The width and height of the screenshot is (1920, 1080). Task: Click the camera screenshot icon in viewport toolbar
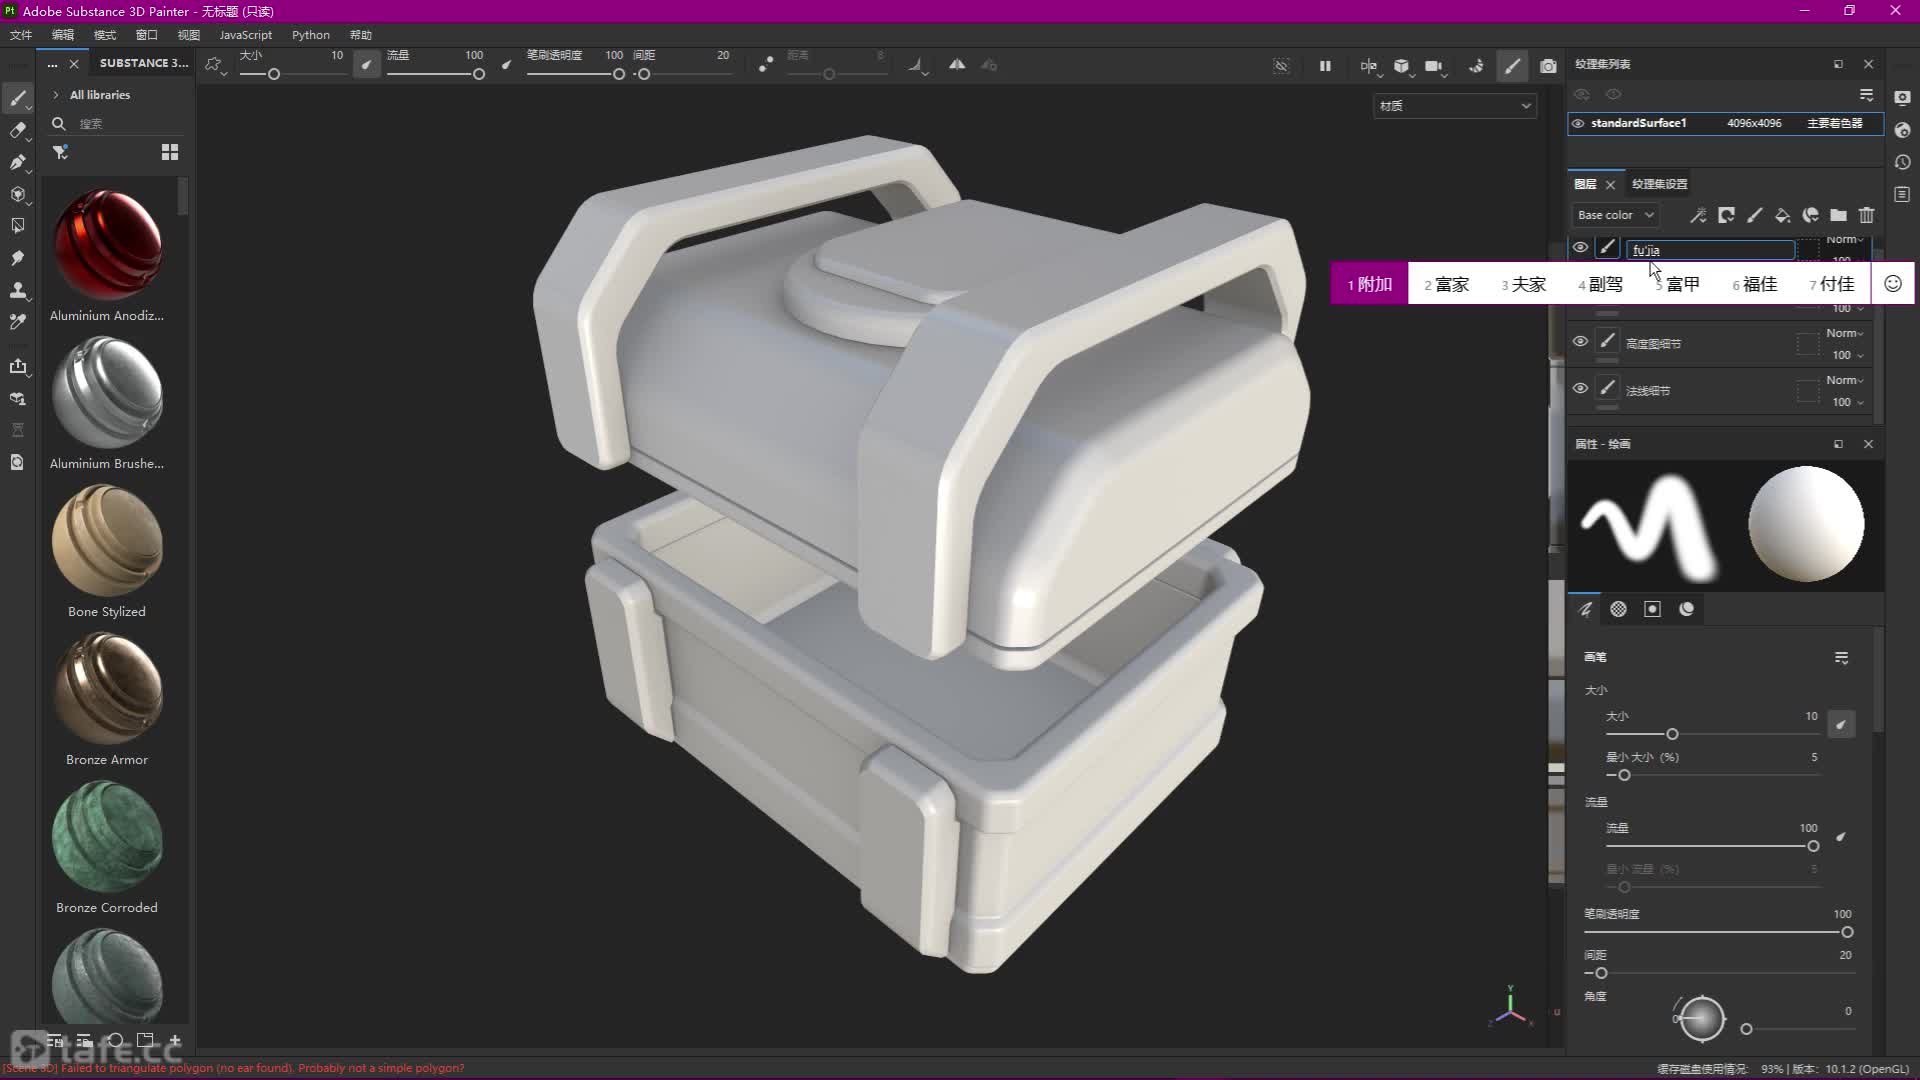coord(1548,66)
